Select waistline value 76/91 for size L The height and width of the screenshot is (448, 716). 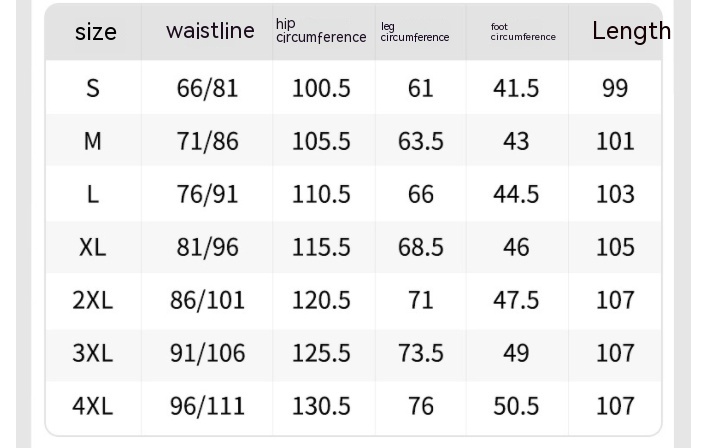(207, 194)
